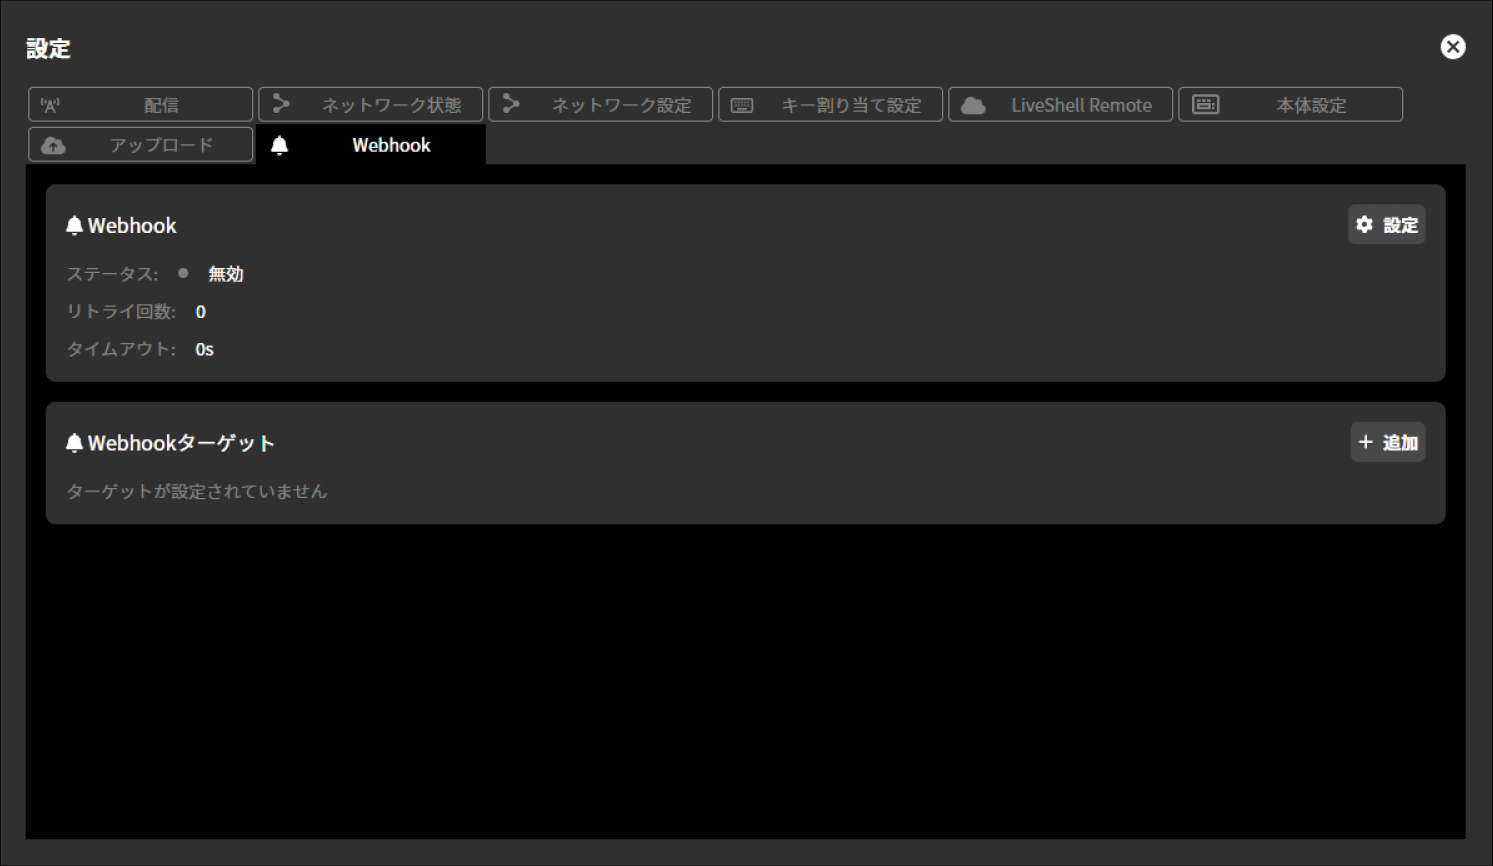Click the gear icon on the 設定 button
The width and height of the screenshot is (1493, 866).
tap(1364, 225)
